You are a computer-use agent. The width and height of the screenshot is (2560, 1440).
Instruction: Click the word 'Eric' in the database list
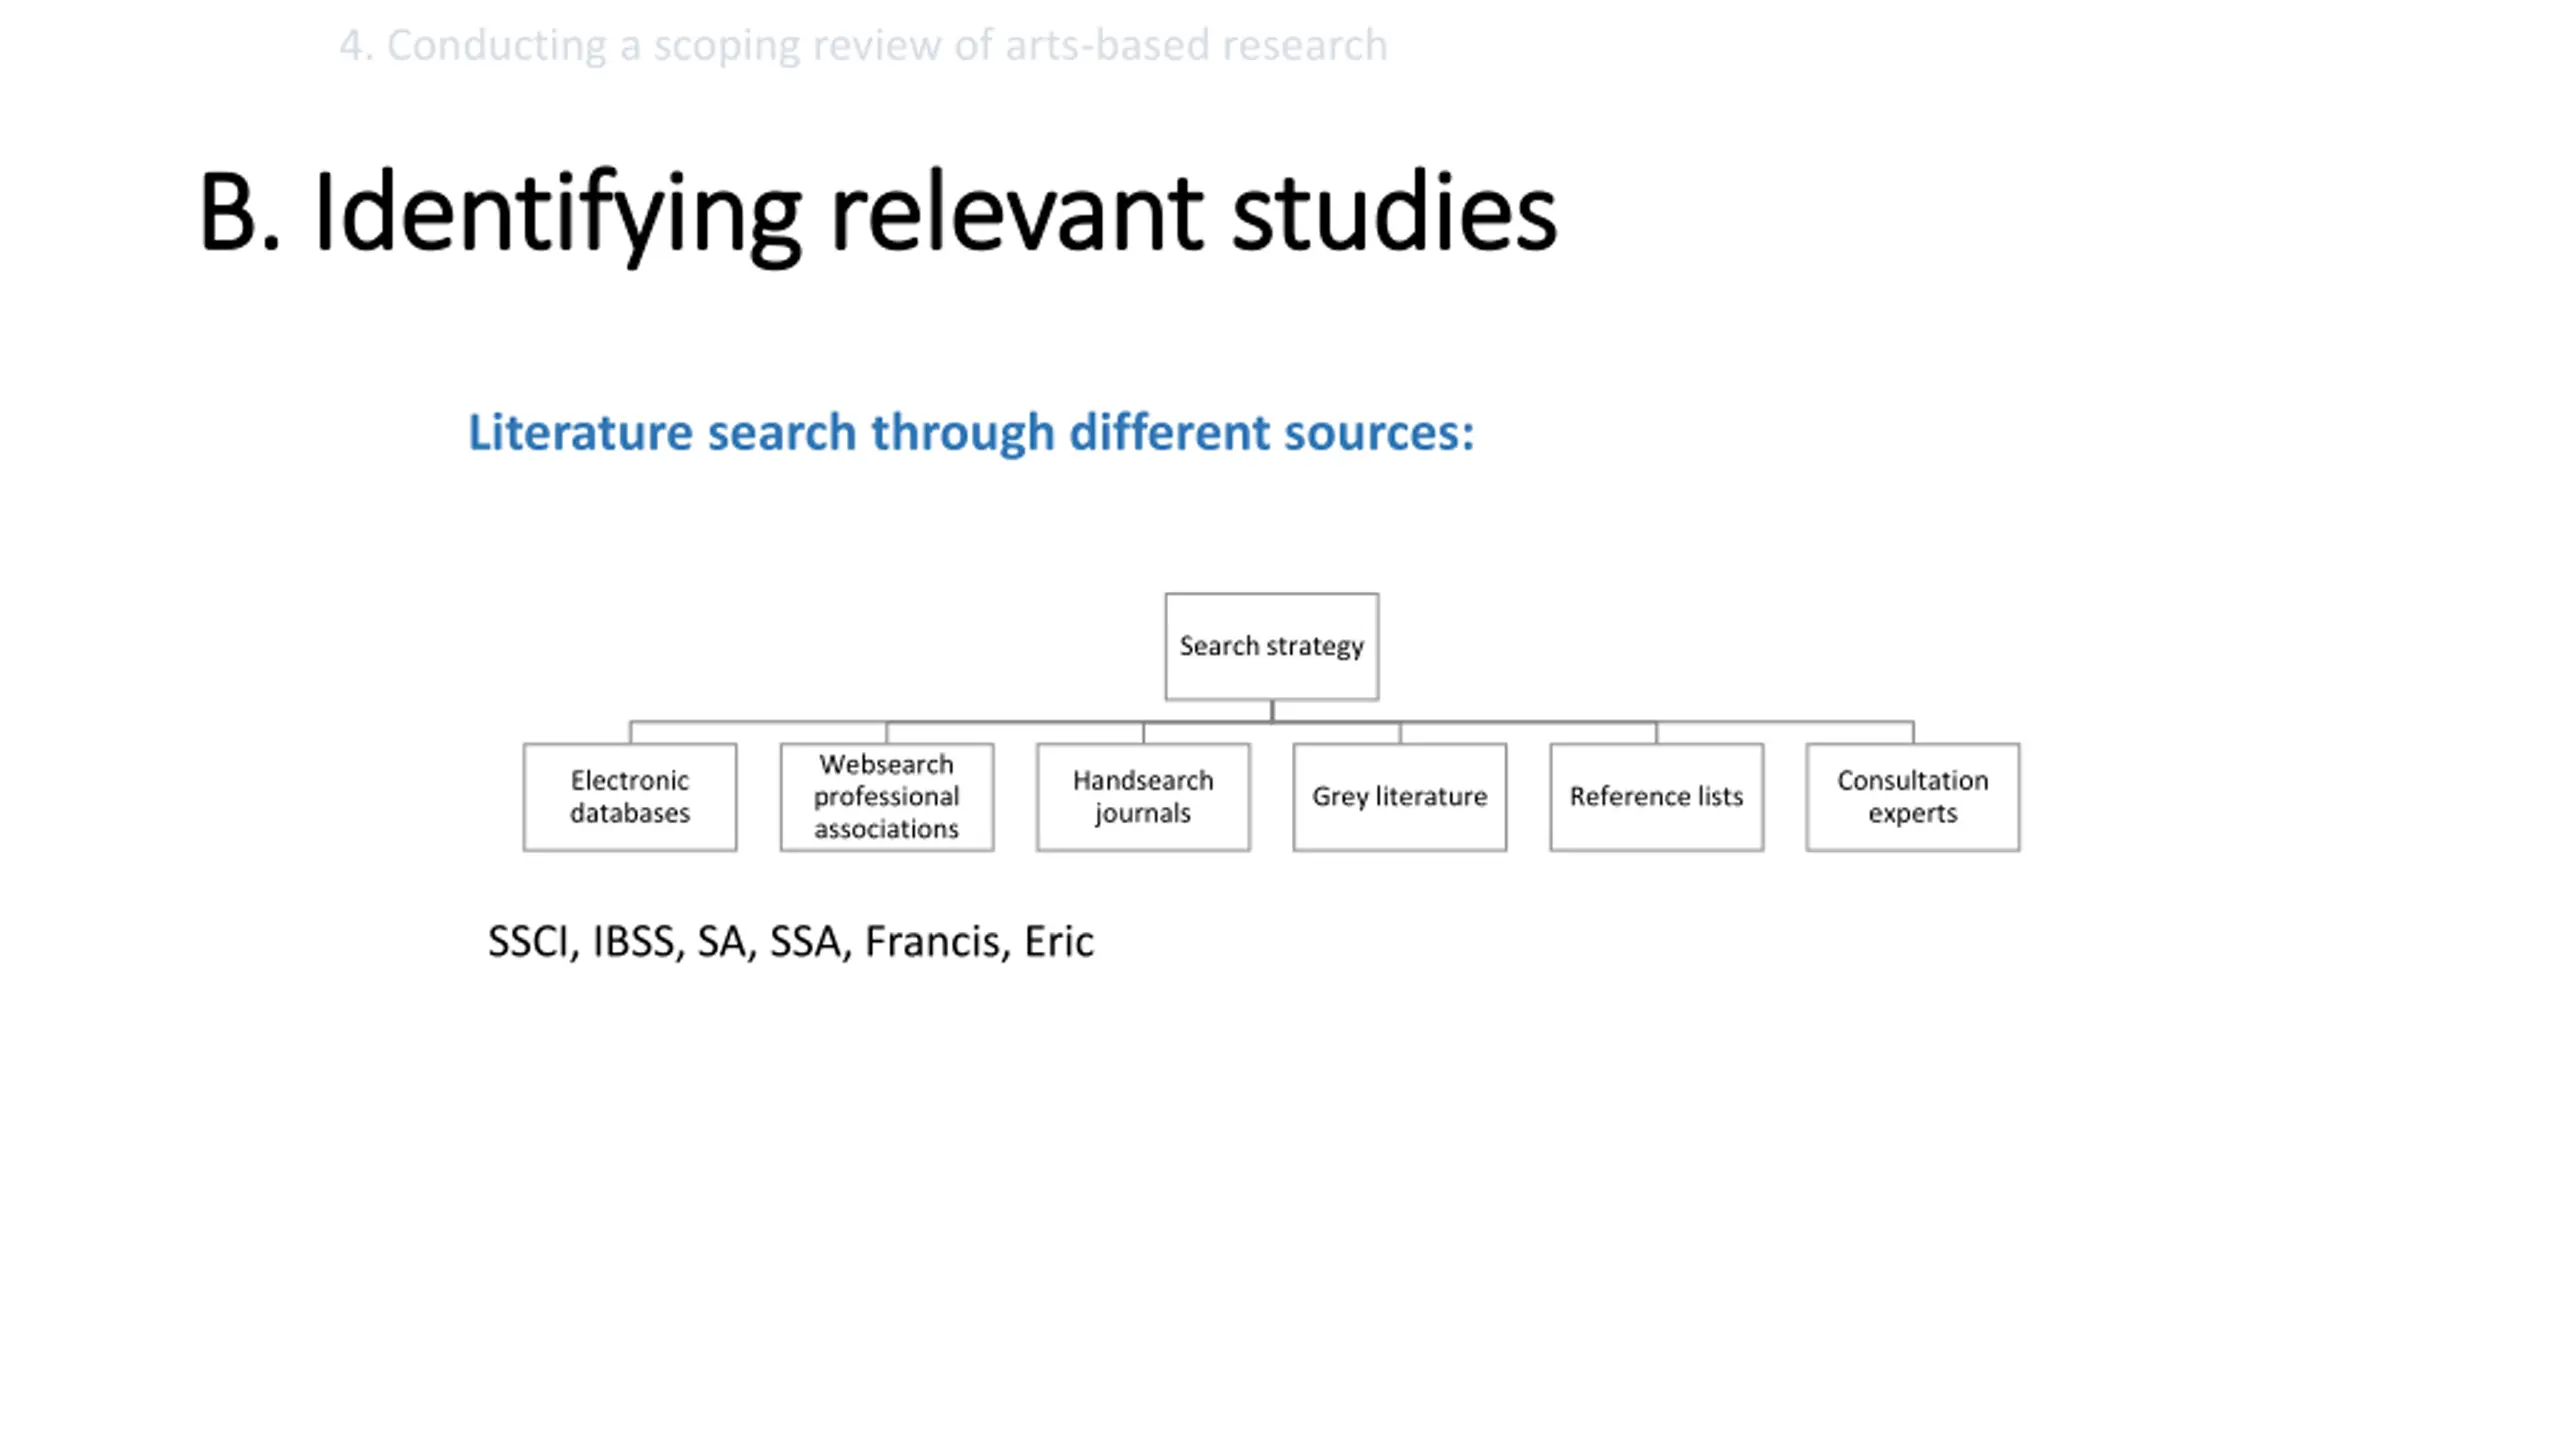tap(1059, 942)
